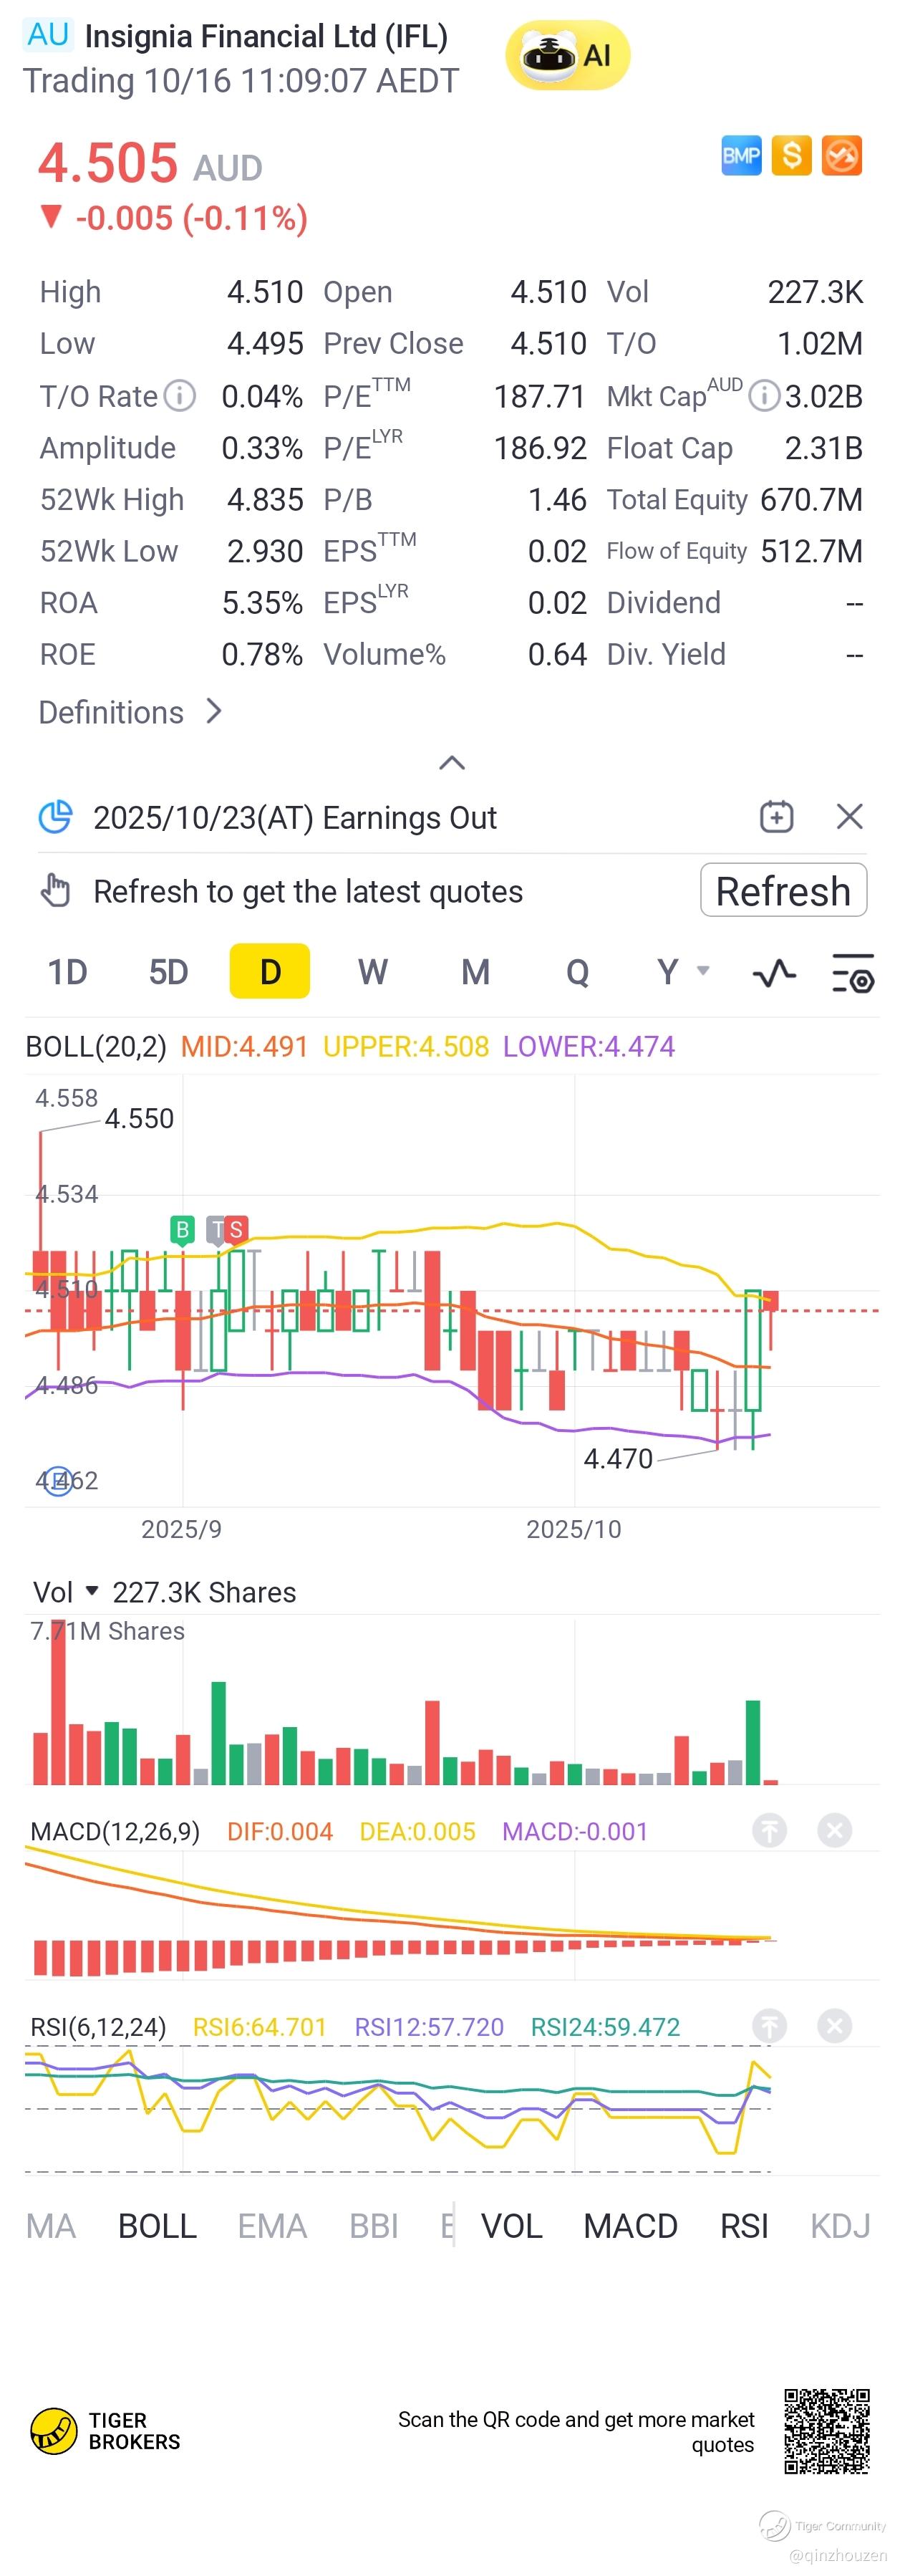Screen dimensions: 905x2576
Task: Tap the Insigna Financial Ltd (IFL) title
Action: [266, 36]
